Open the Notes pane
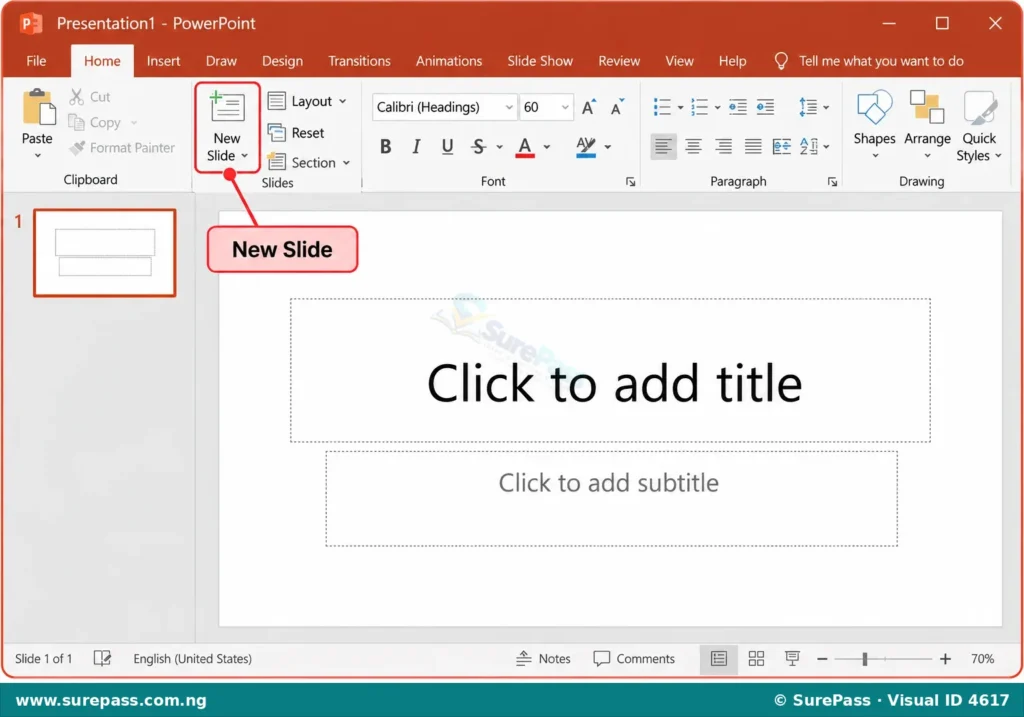The width and height of the screenshot is (1024, 717). tap(543, 658)
